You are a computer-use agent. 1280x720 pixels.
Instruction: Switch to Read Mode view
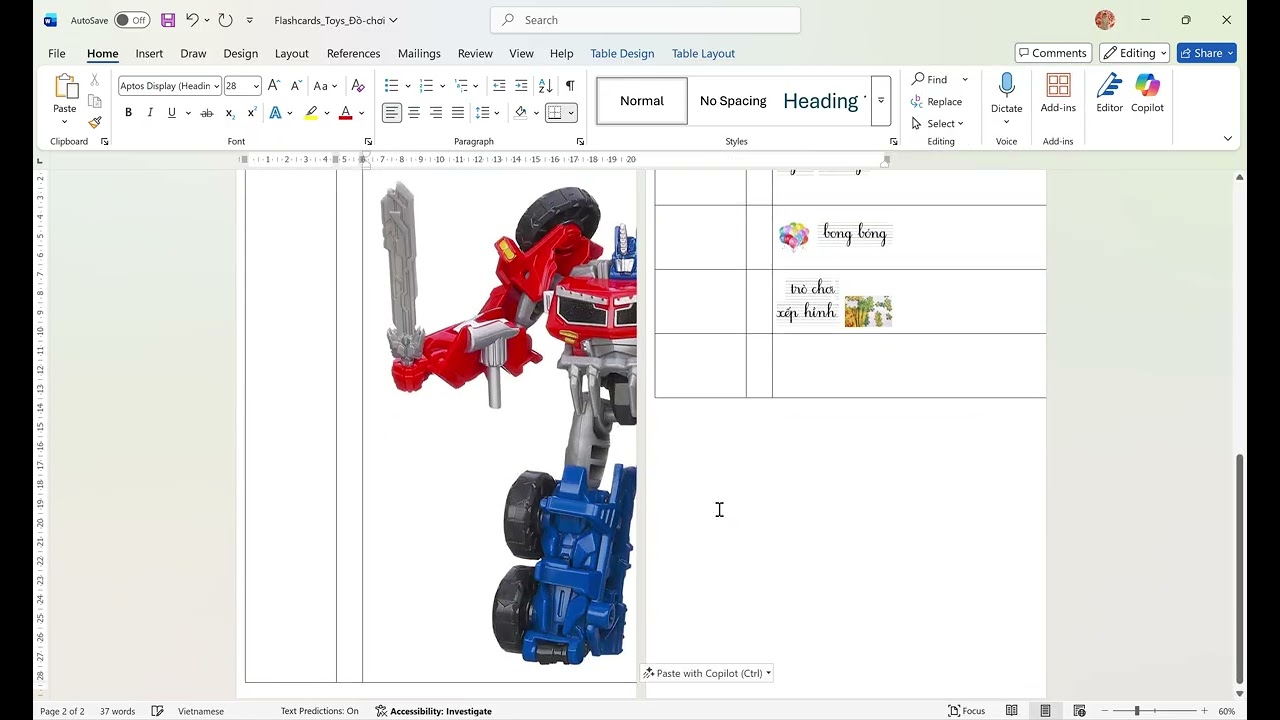pos(1012,711)
